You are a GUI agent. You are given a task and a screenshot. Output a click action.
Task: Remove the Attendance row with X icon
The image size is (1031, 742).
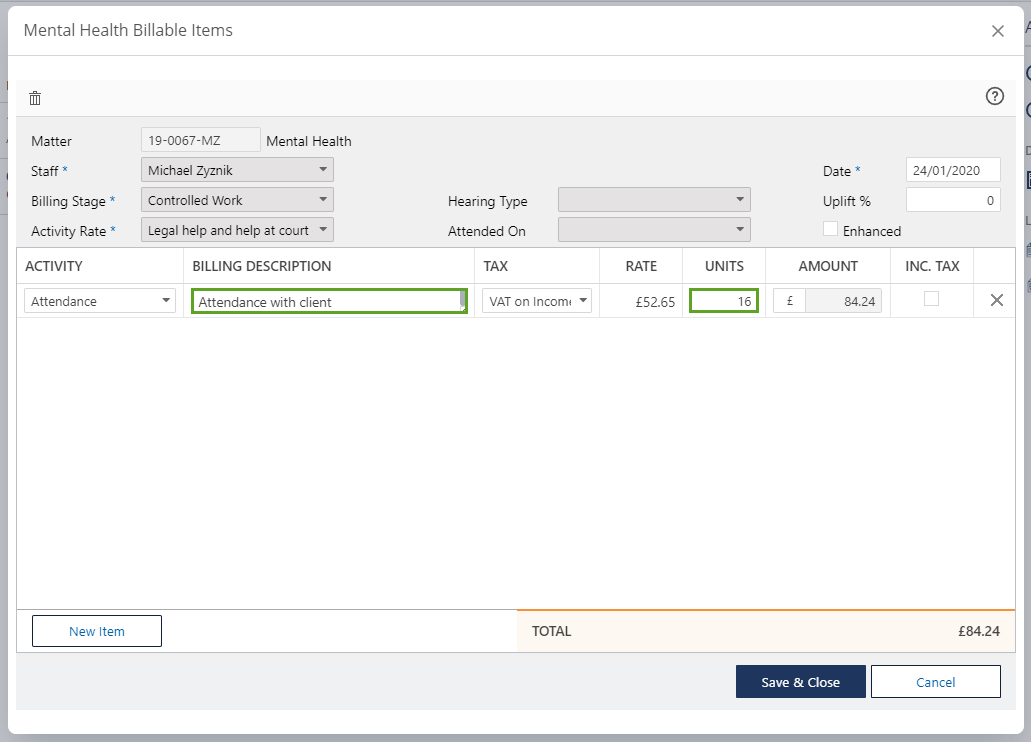[x=996, y=300]
